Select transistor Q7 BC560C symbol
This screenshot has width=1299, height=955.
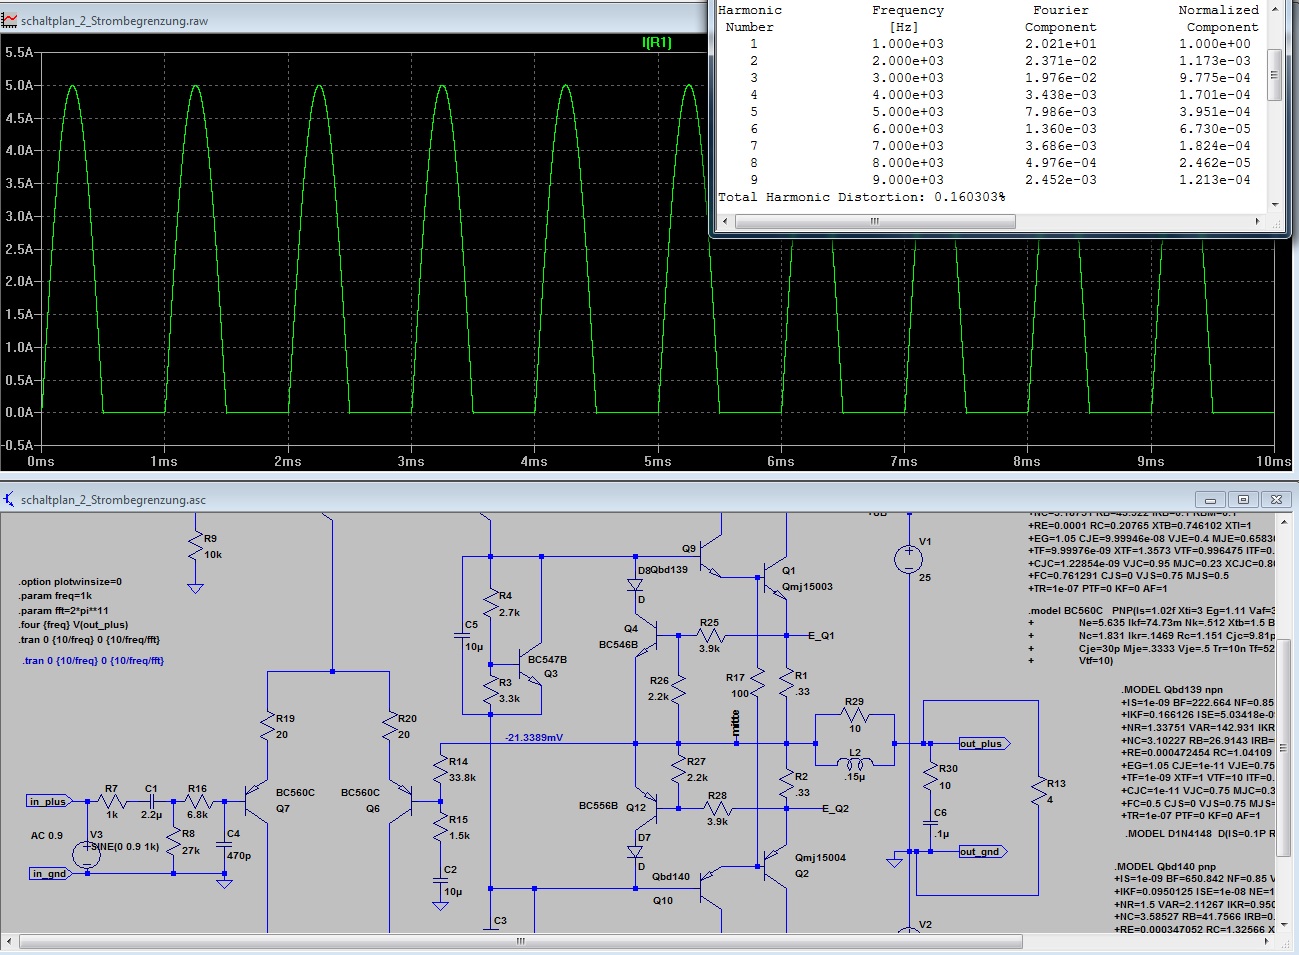pyautogui.click(x=257, y=800)
